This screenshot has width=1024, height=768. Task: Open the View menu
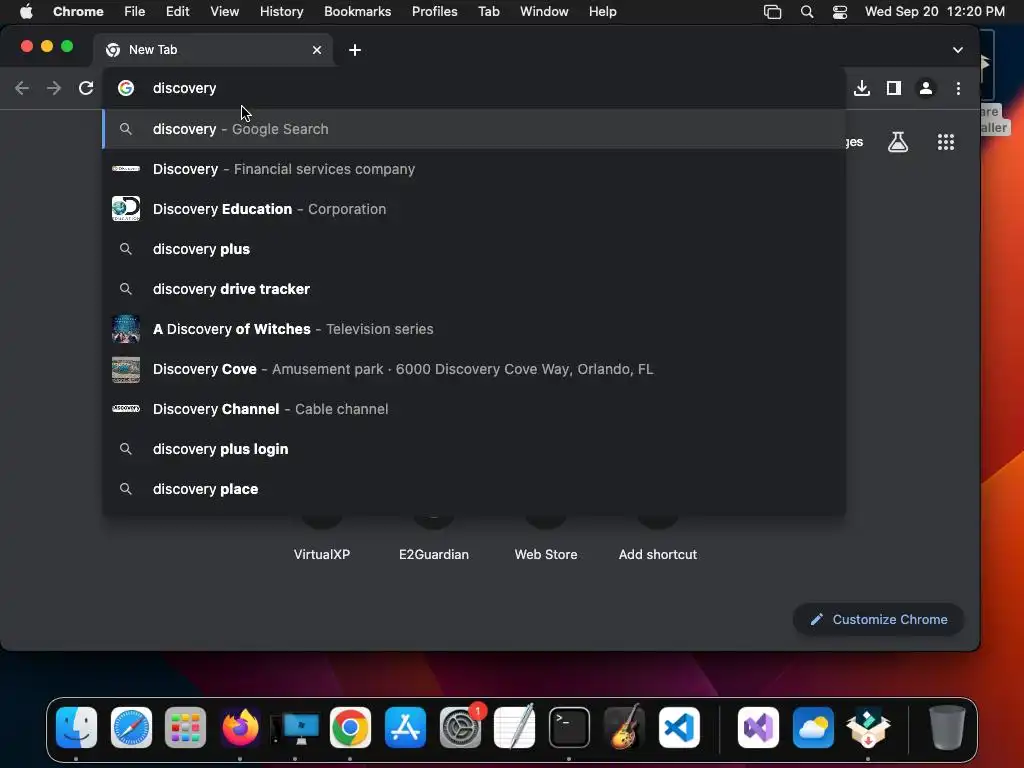(224, 12)
